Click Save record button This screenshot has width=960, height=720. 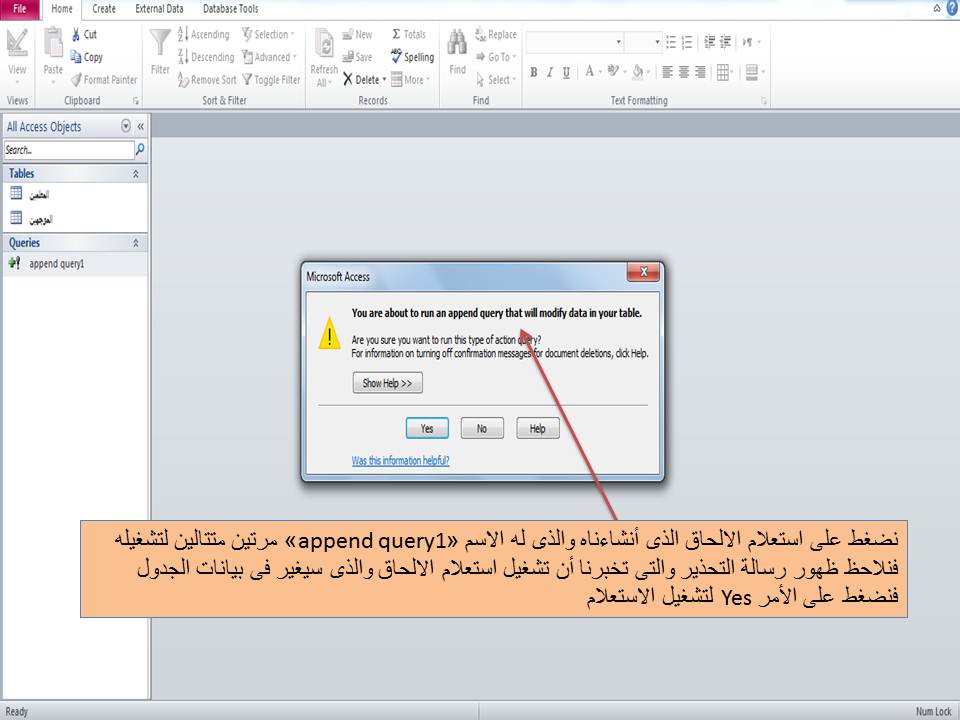point(357,57)
